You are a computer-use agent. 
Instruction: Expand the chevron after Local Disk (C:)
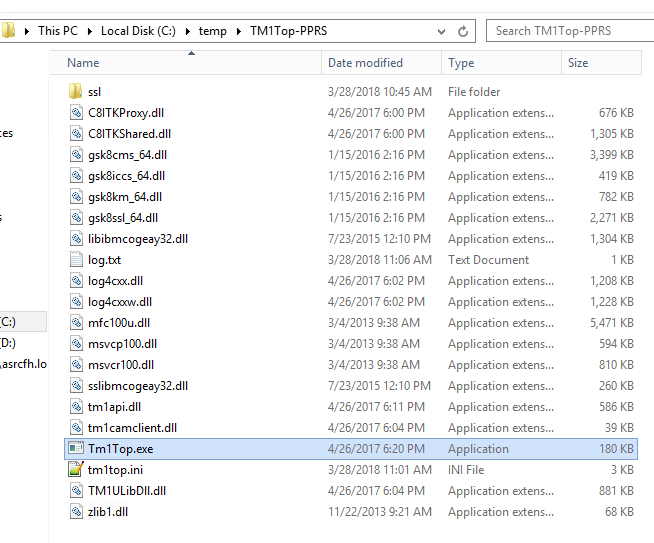[188, 31]
